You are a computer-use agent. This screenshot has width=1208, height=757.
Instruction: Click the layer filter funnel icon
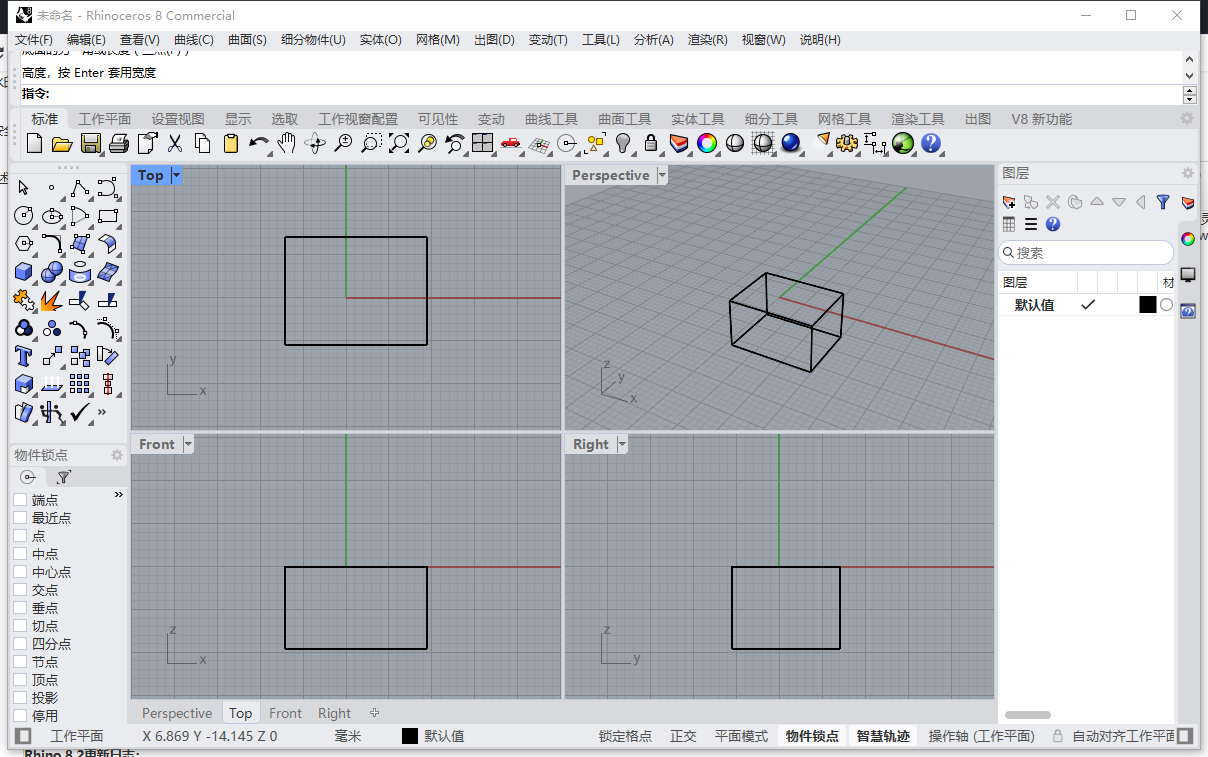(1163, 202)
